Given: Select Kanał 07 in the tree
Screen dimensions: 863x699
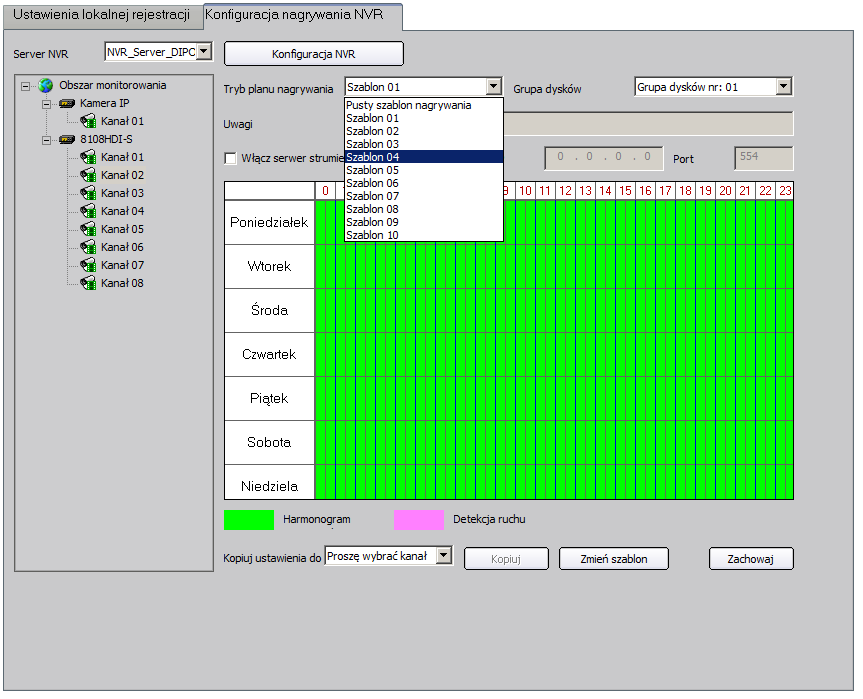Looking at the screenshot, I should (122, 265).
